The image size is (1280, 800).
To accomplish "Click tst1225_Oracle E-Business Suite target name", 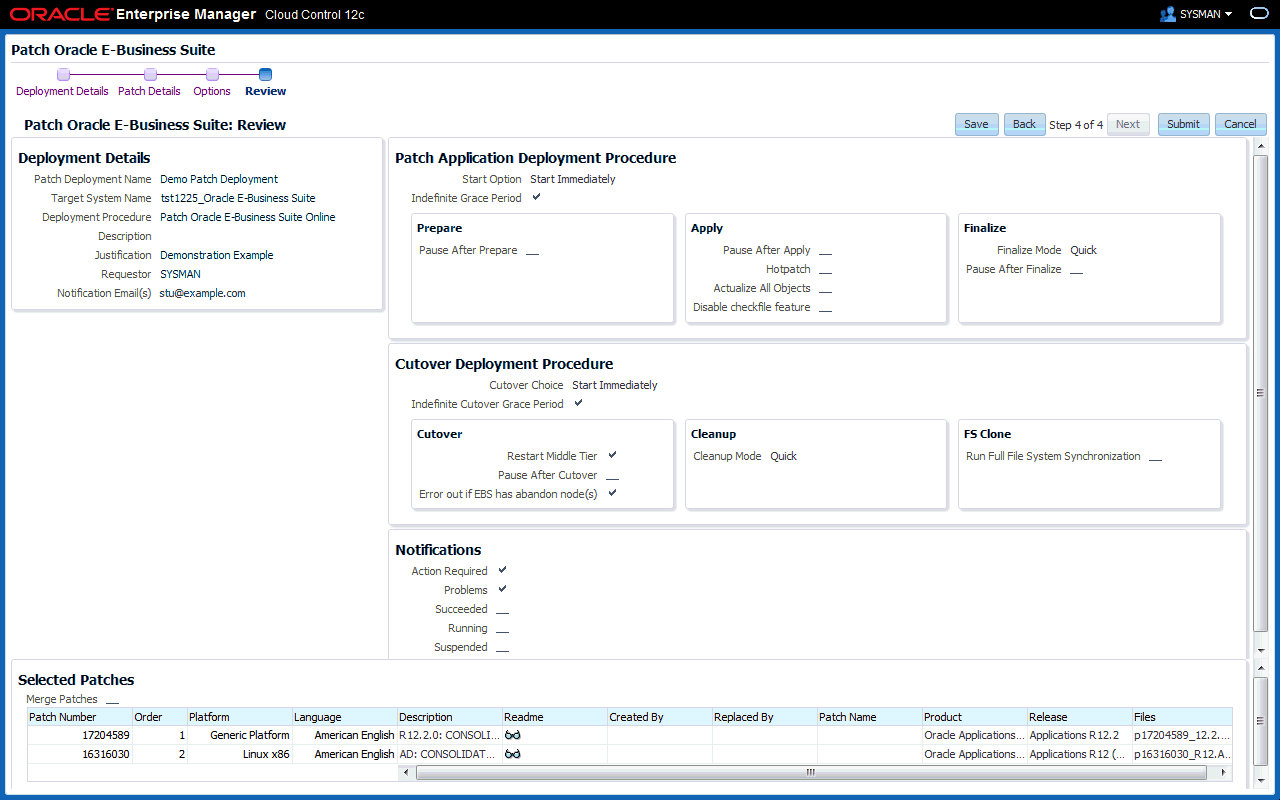I will pyautogui.click(x=238, y=198).
